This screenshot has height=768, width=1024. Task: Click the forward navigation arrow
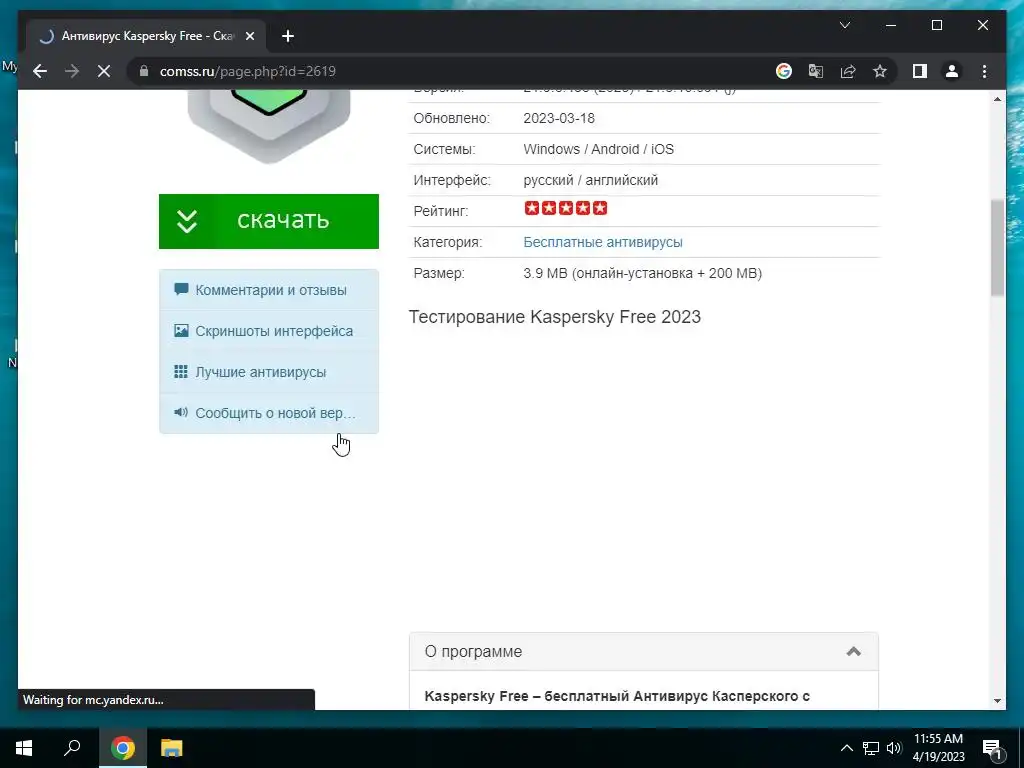[x=72, y=71]
